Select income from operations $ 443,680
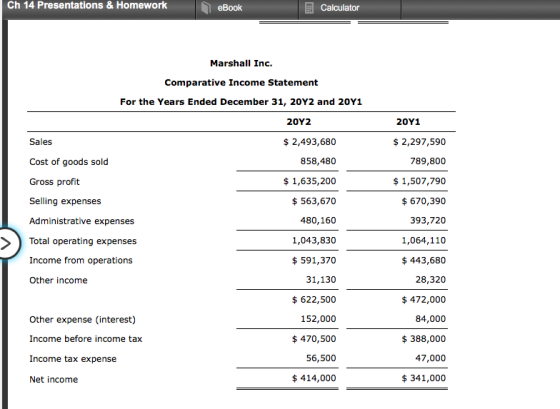Screen dimensions: 560x409 [x=424, y=260]
